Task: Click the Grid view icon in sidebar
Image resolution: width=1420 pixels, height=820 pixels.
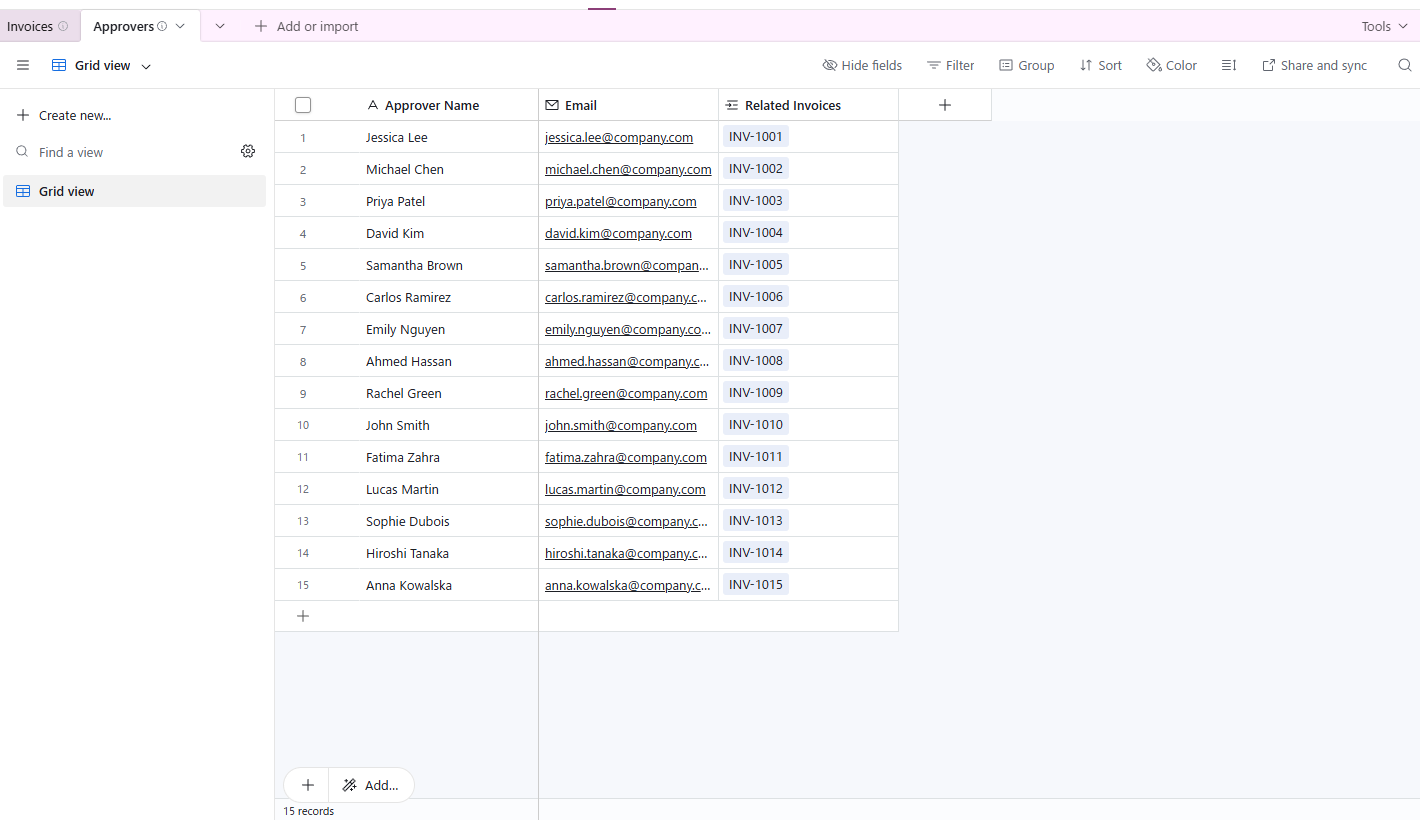Action: coord(23,191)
